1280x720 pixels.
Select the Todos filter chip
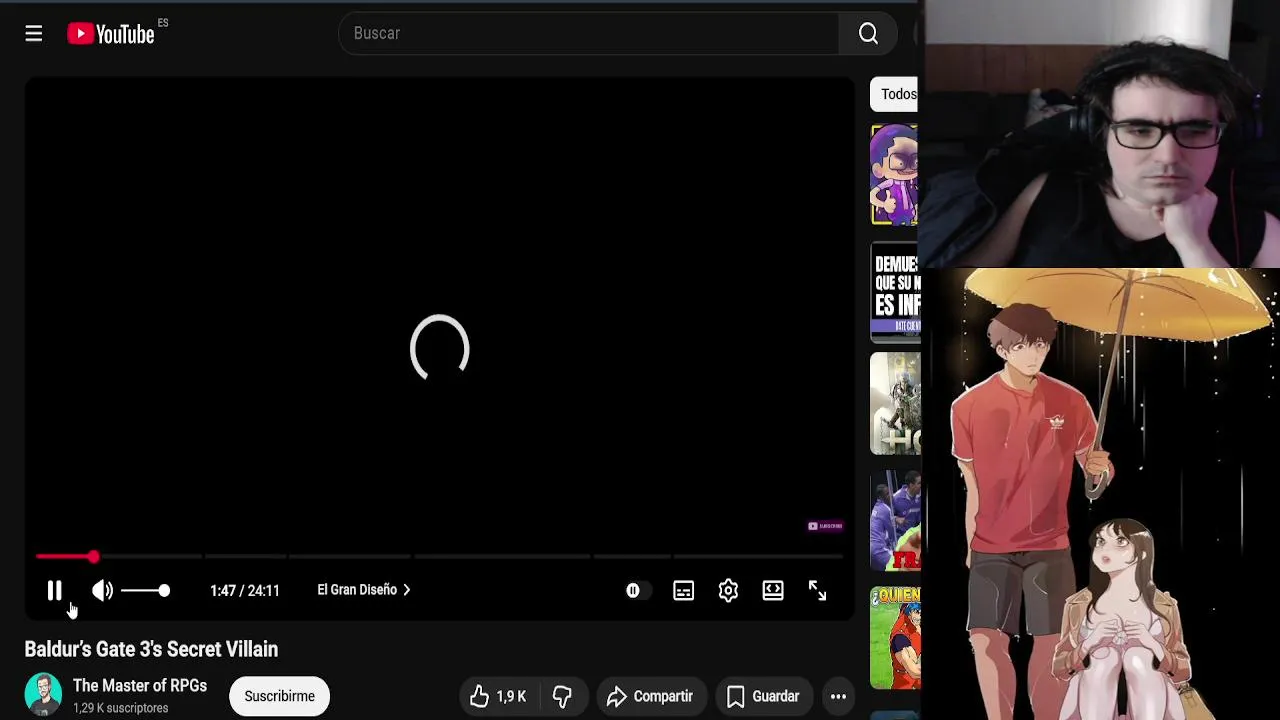pyautogui.click(x=895, y=94)
